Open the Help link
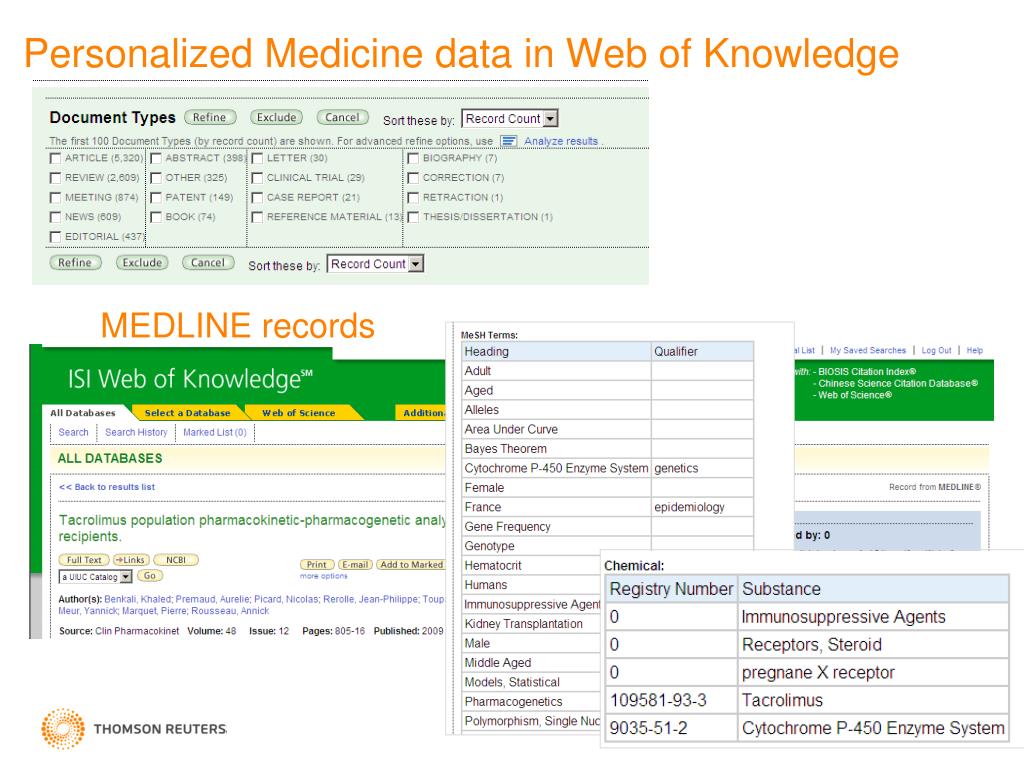The height and width of the screenshot is (768, 1024). (x=974, y=351)
